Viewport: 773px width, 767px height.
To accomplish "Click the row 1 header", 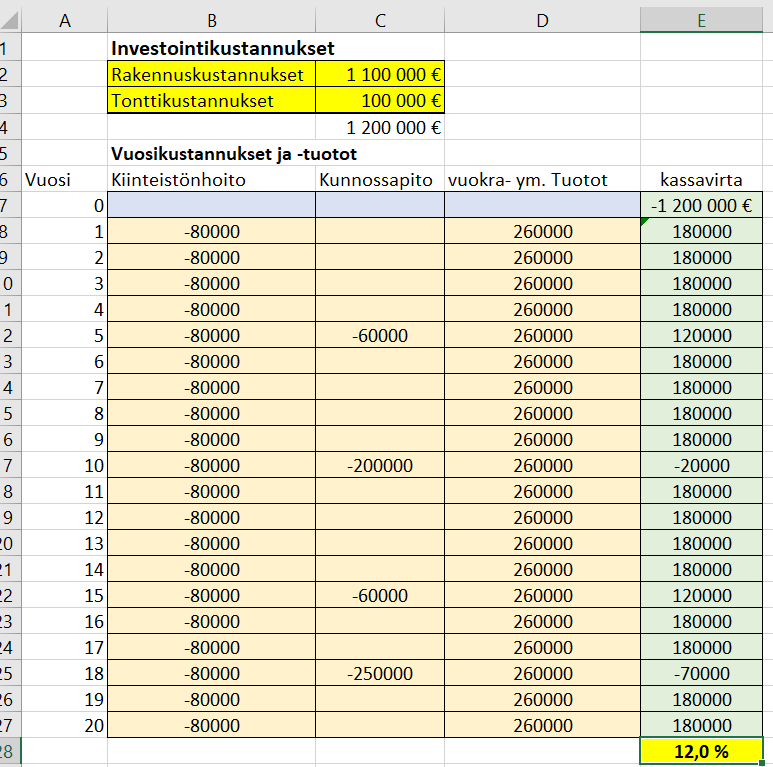I will point(10,48).
